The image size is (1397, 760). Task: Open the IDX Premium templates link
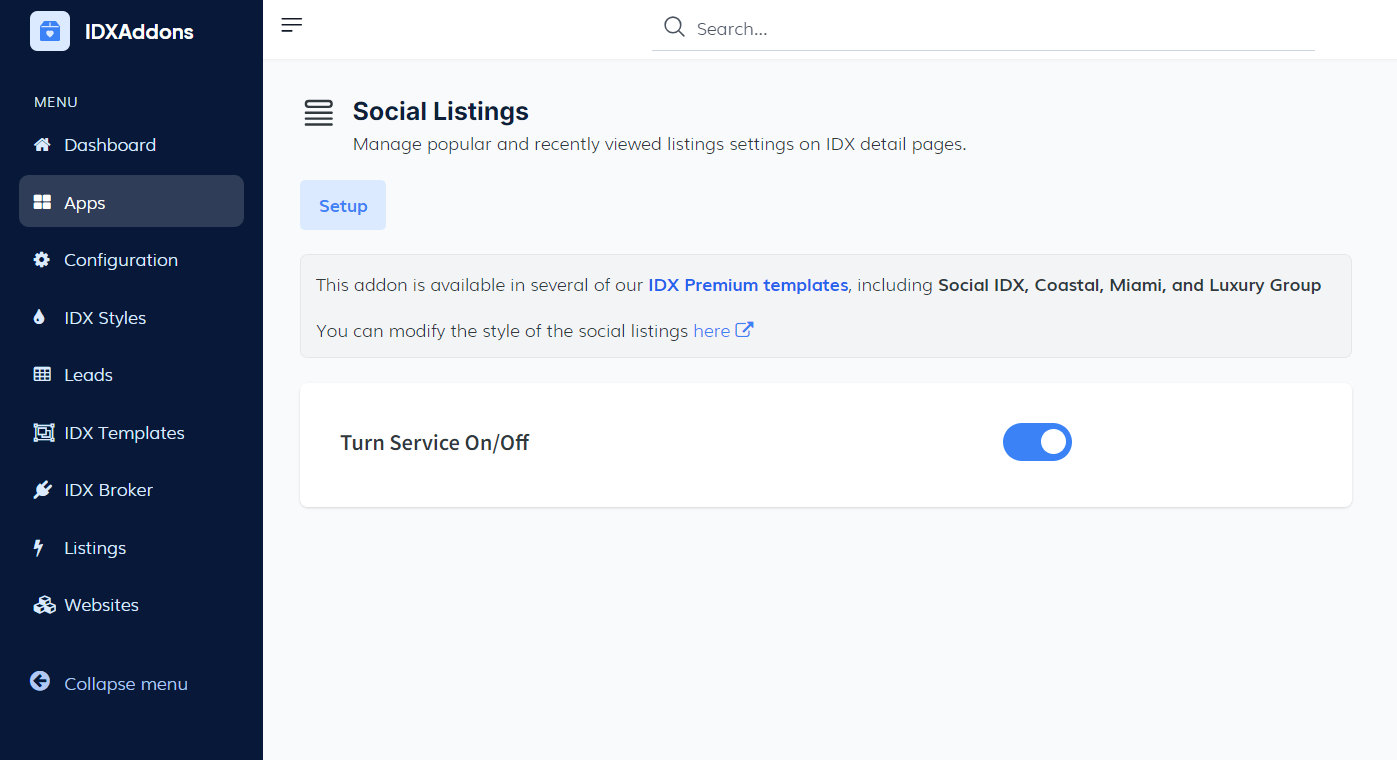748,285
